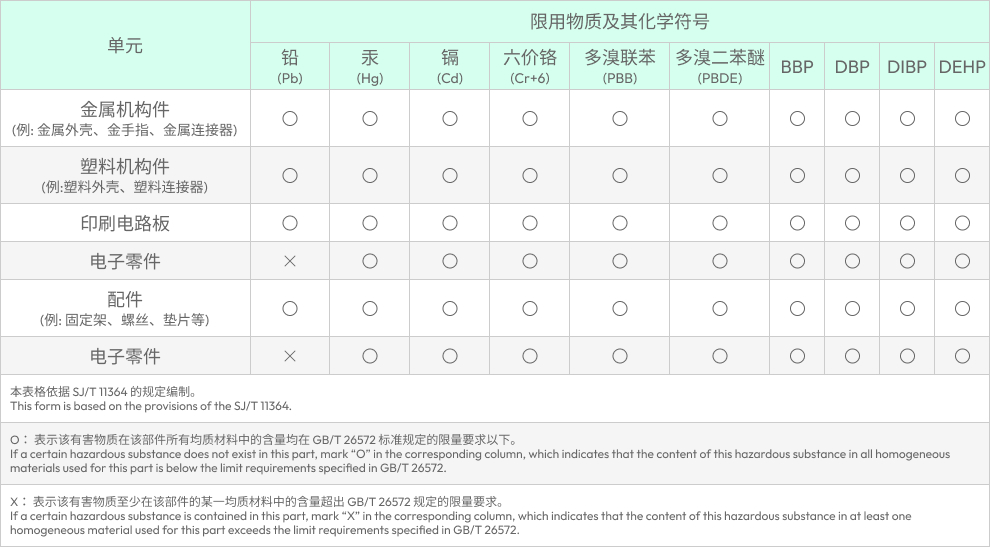
Task: Click the Hg circle in 塑料机构件 row
Action: point(370,176)
